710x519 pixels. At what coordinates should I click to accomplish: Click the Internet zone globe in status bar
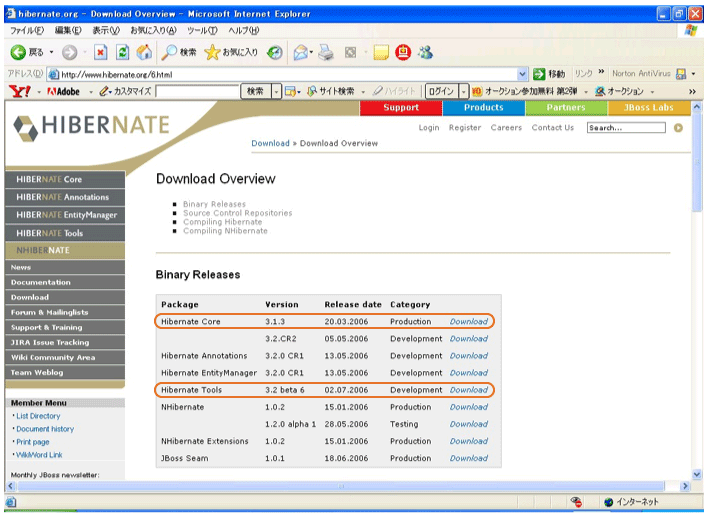[609, 502]
